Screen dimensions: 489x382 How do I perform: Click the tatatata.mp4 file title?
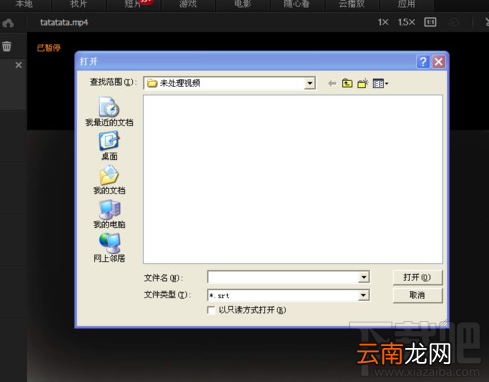[x=64, y=23]
